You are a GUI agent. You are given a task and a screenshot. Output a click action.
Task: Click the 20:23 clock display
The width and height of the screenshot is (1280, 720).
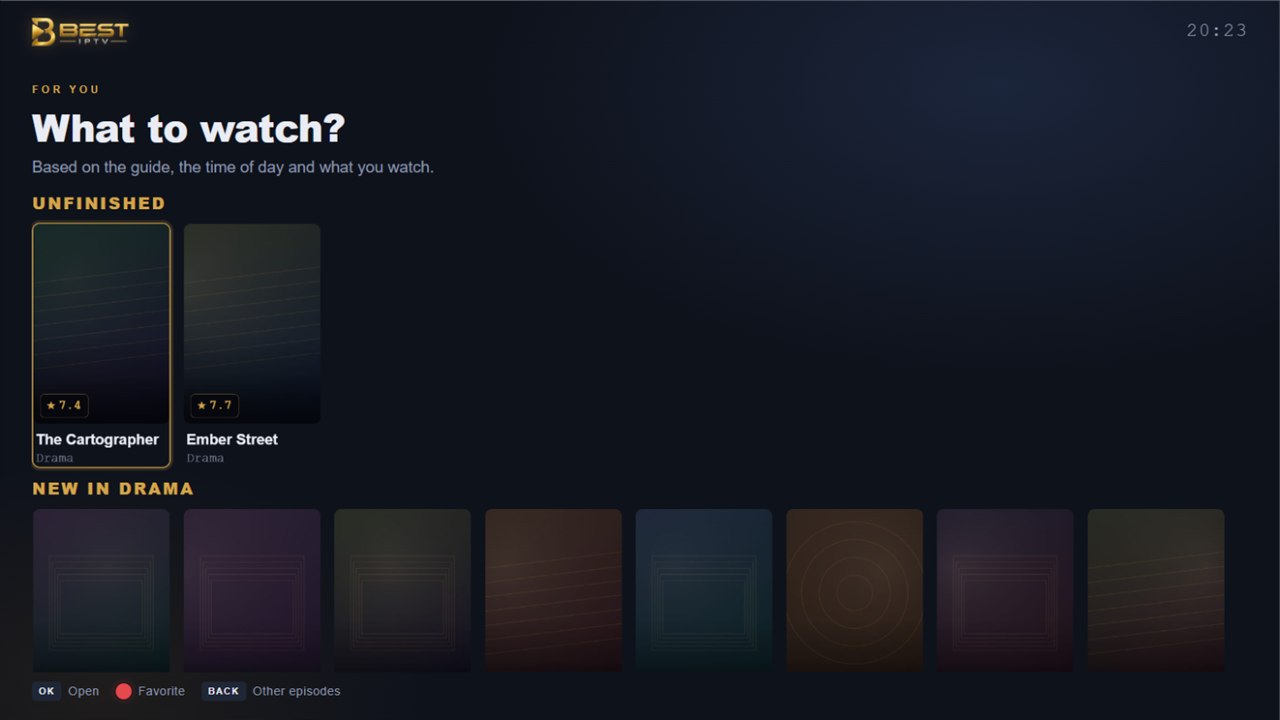click(x=1217, y=31)
